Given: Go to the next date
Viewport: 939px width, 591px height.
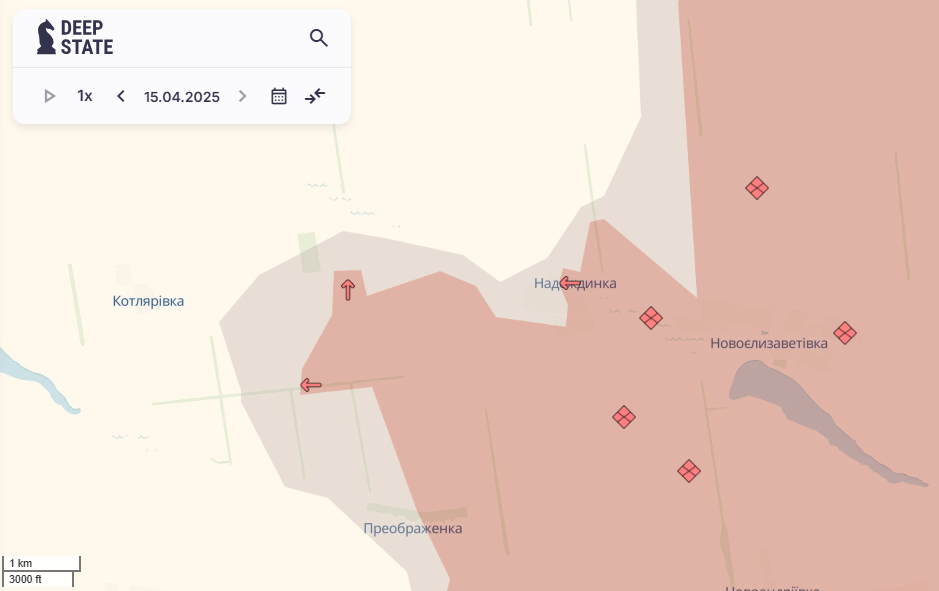Looking at the screenshot, I should 242,96.
